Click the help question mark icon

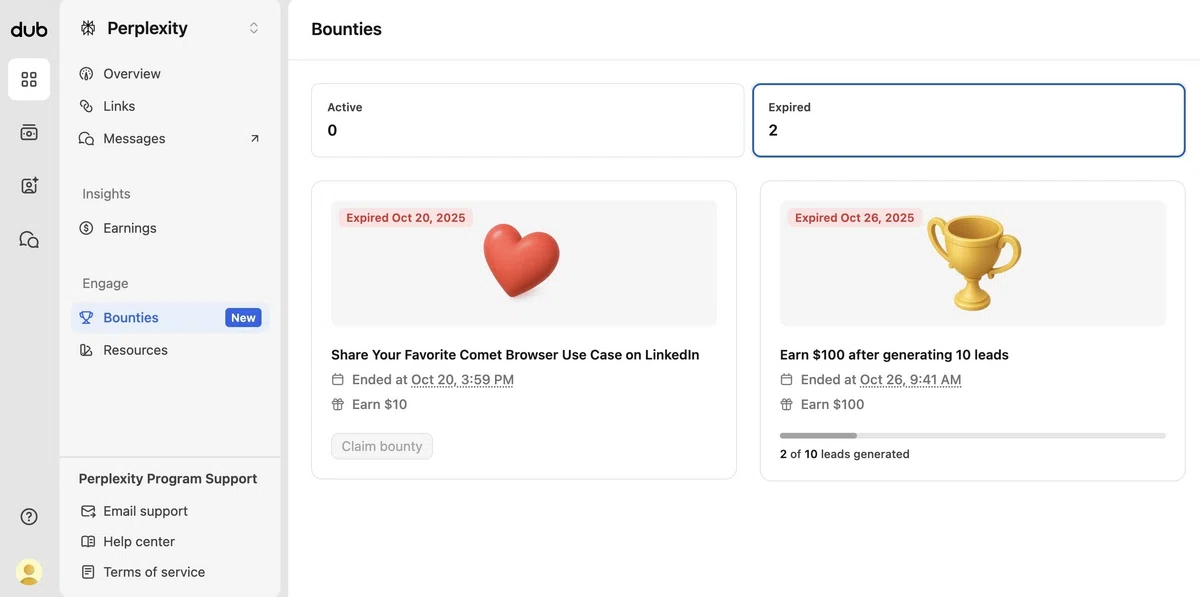pos(29,516)
